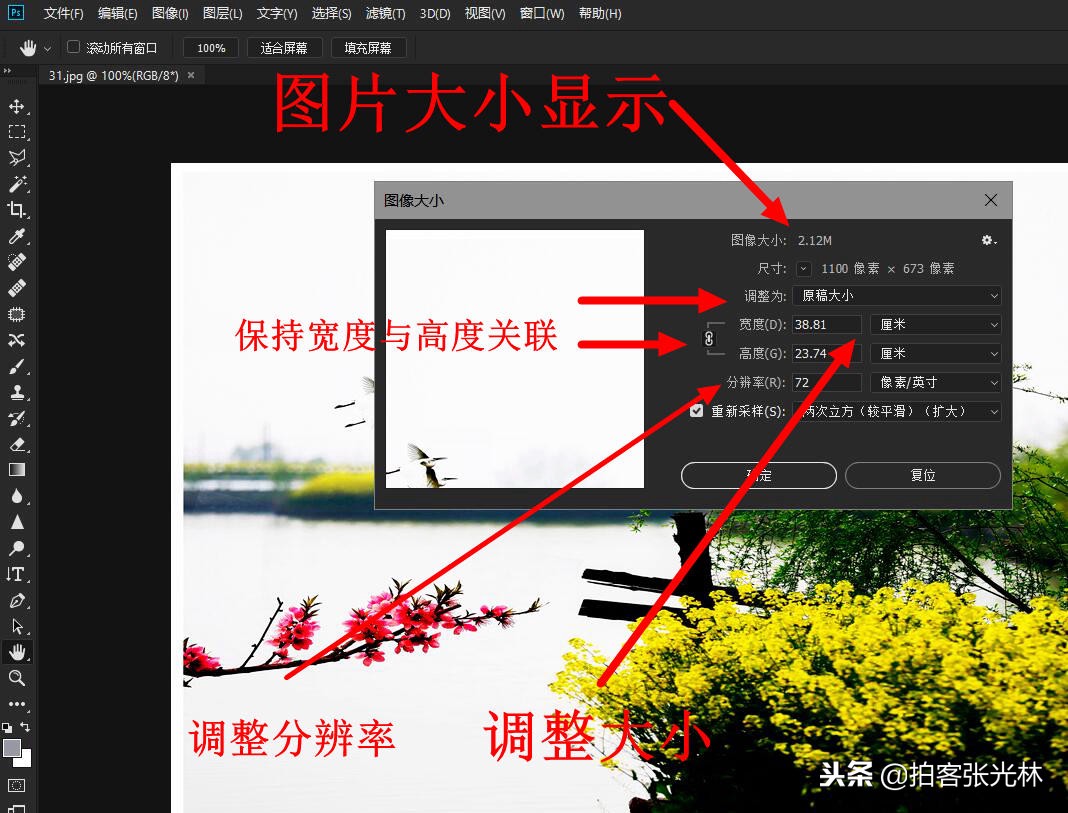The image size is (1068, 813).
Task: Select the Brush tool
Action: pyautogui.click(x=17, y=367)
